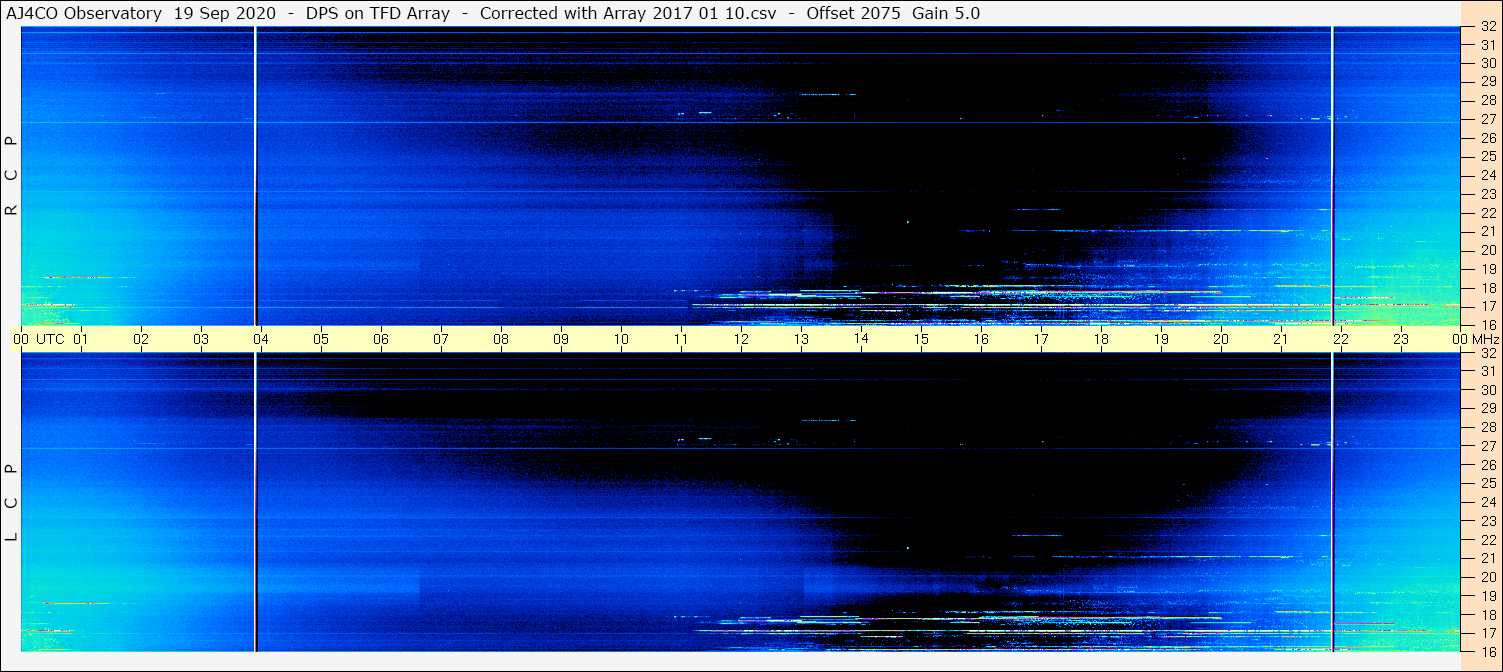Select hour "15" on the UTC axis

[921, 339]
